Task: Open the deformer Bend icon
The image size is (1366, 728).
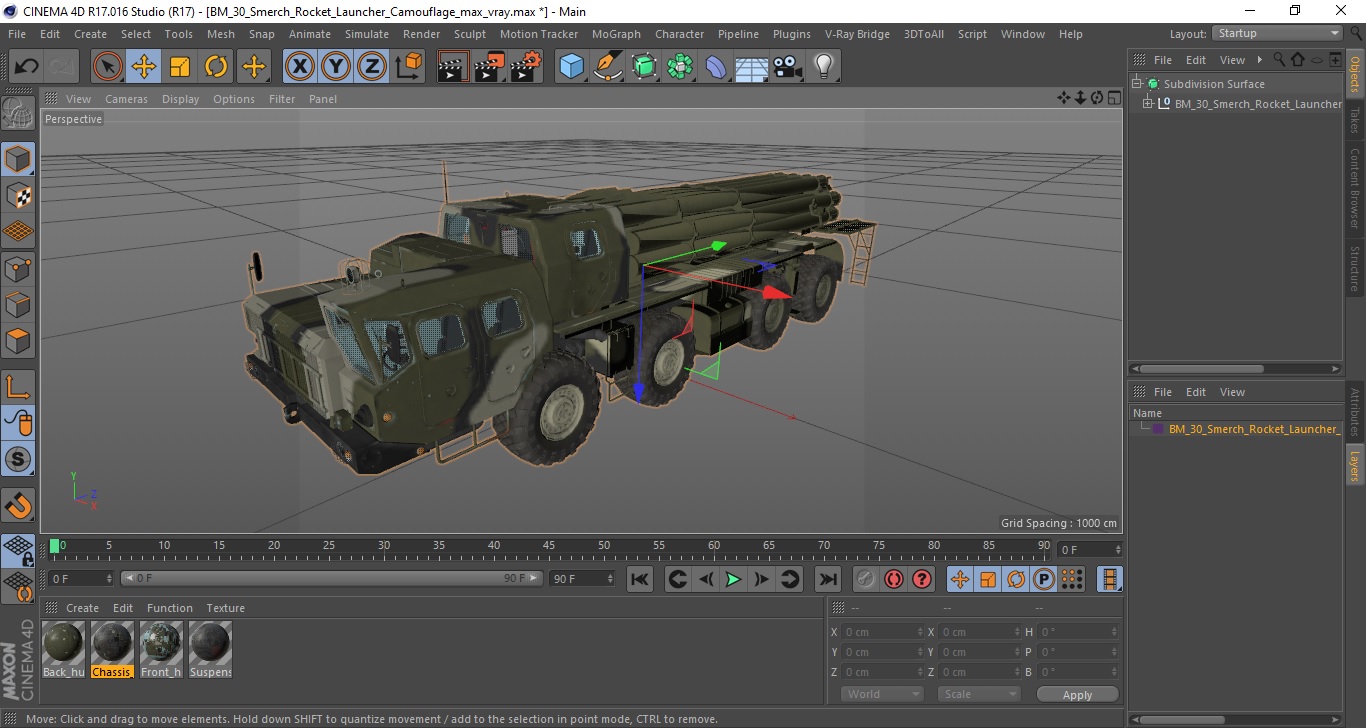Action: [x=716, y=67]
